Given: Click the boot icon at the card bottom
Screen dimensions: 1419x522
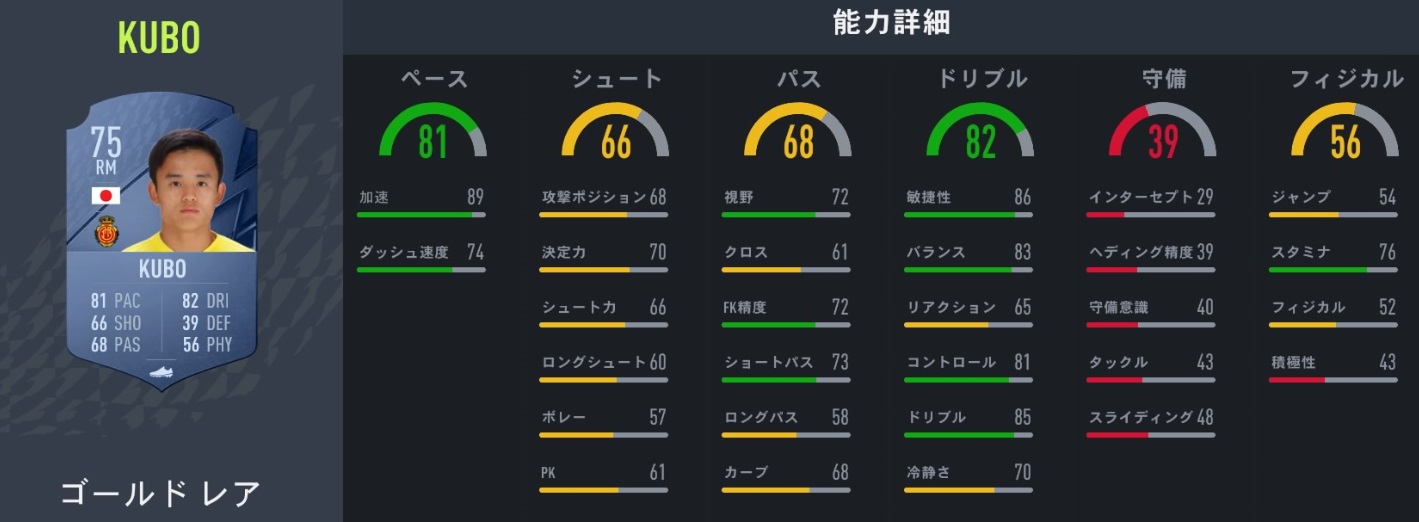Looking at the screenshot, I should pos(159,371).
